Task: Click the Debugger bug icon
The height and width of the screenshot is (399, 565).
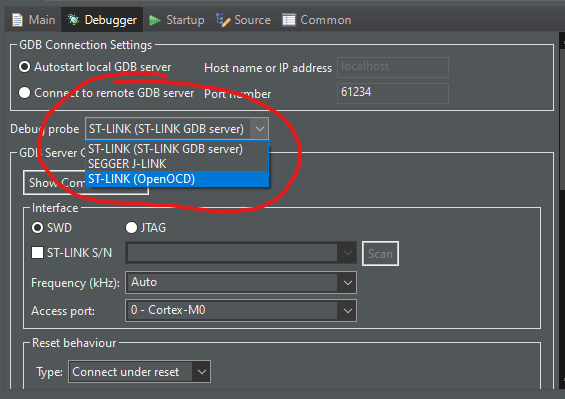Action: coord(74,20)
